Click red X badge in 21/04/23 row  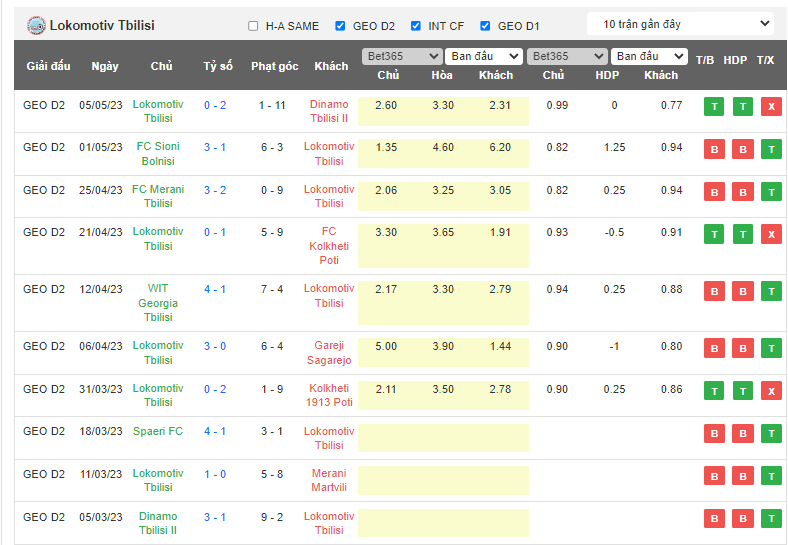(x=771, y=234)
